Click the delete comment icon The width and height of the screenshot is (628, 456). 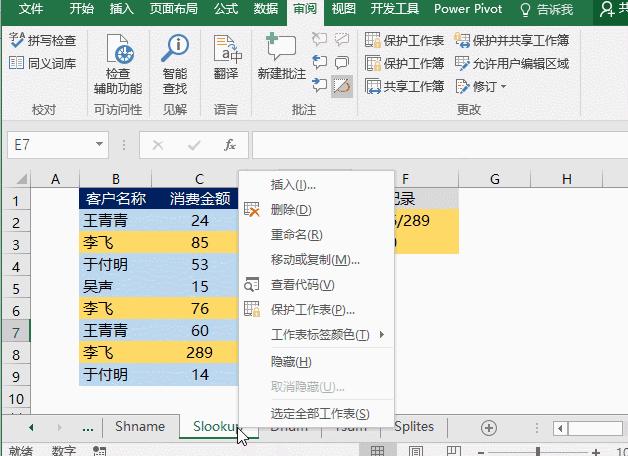point(319,39)
